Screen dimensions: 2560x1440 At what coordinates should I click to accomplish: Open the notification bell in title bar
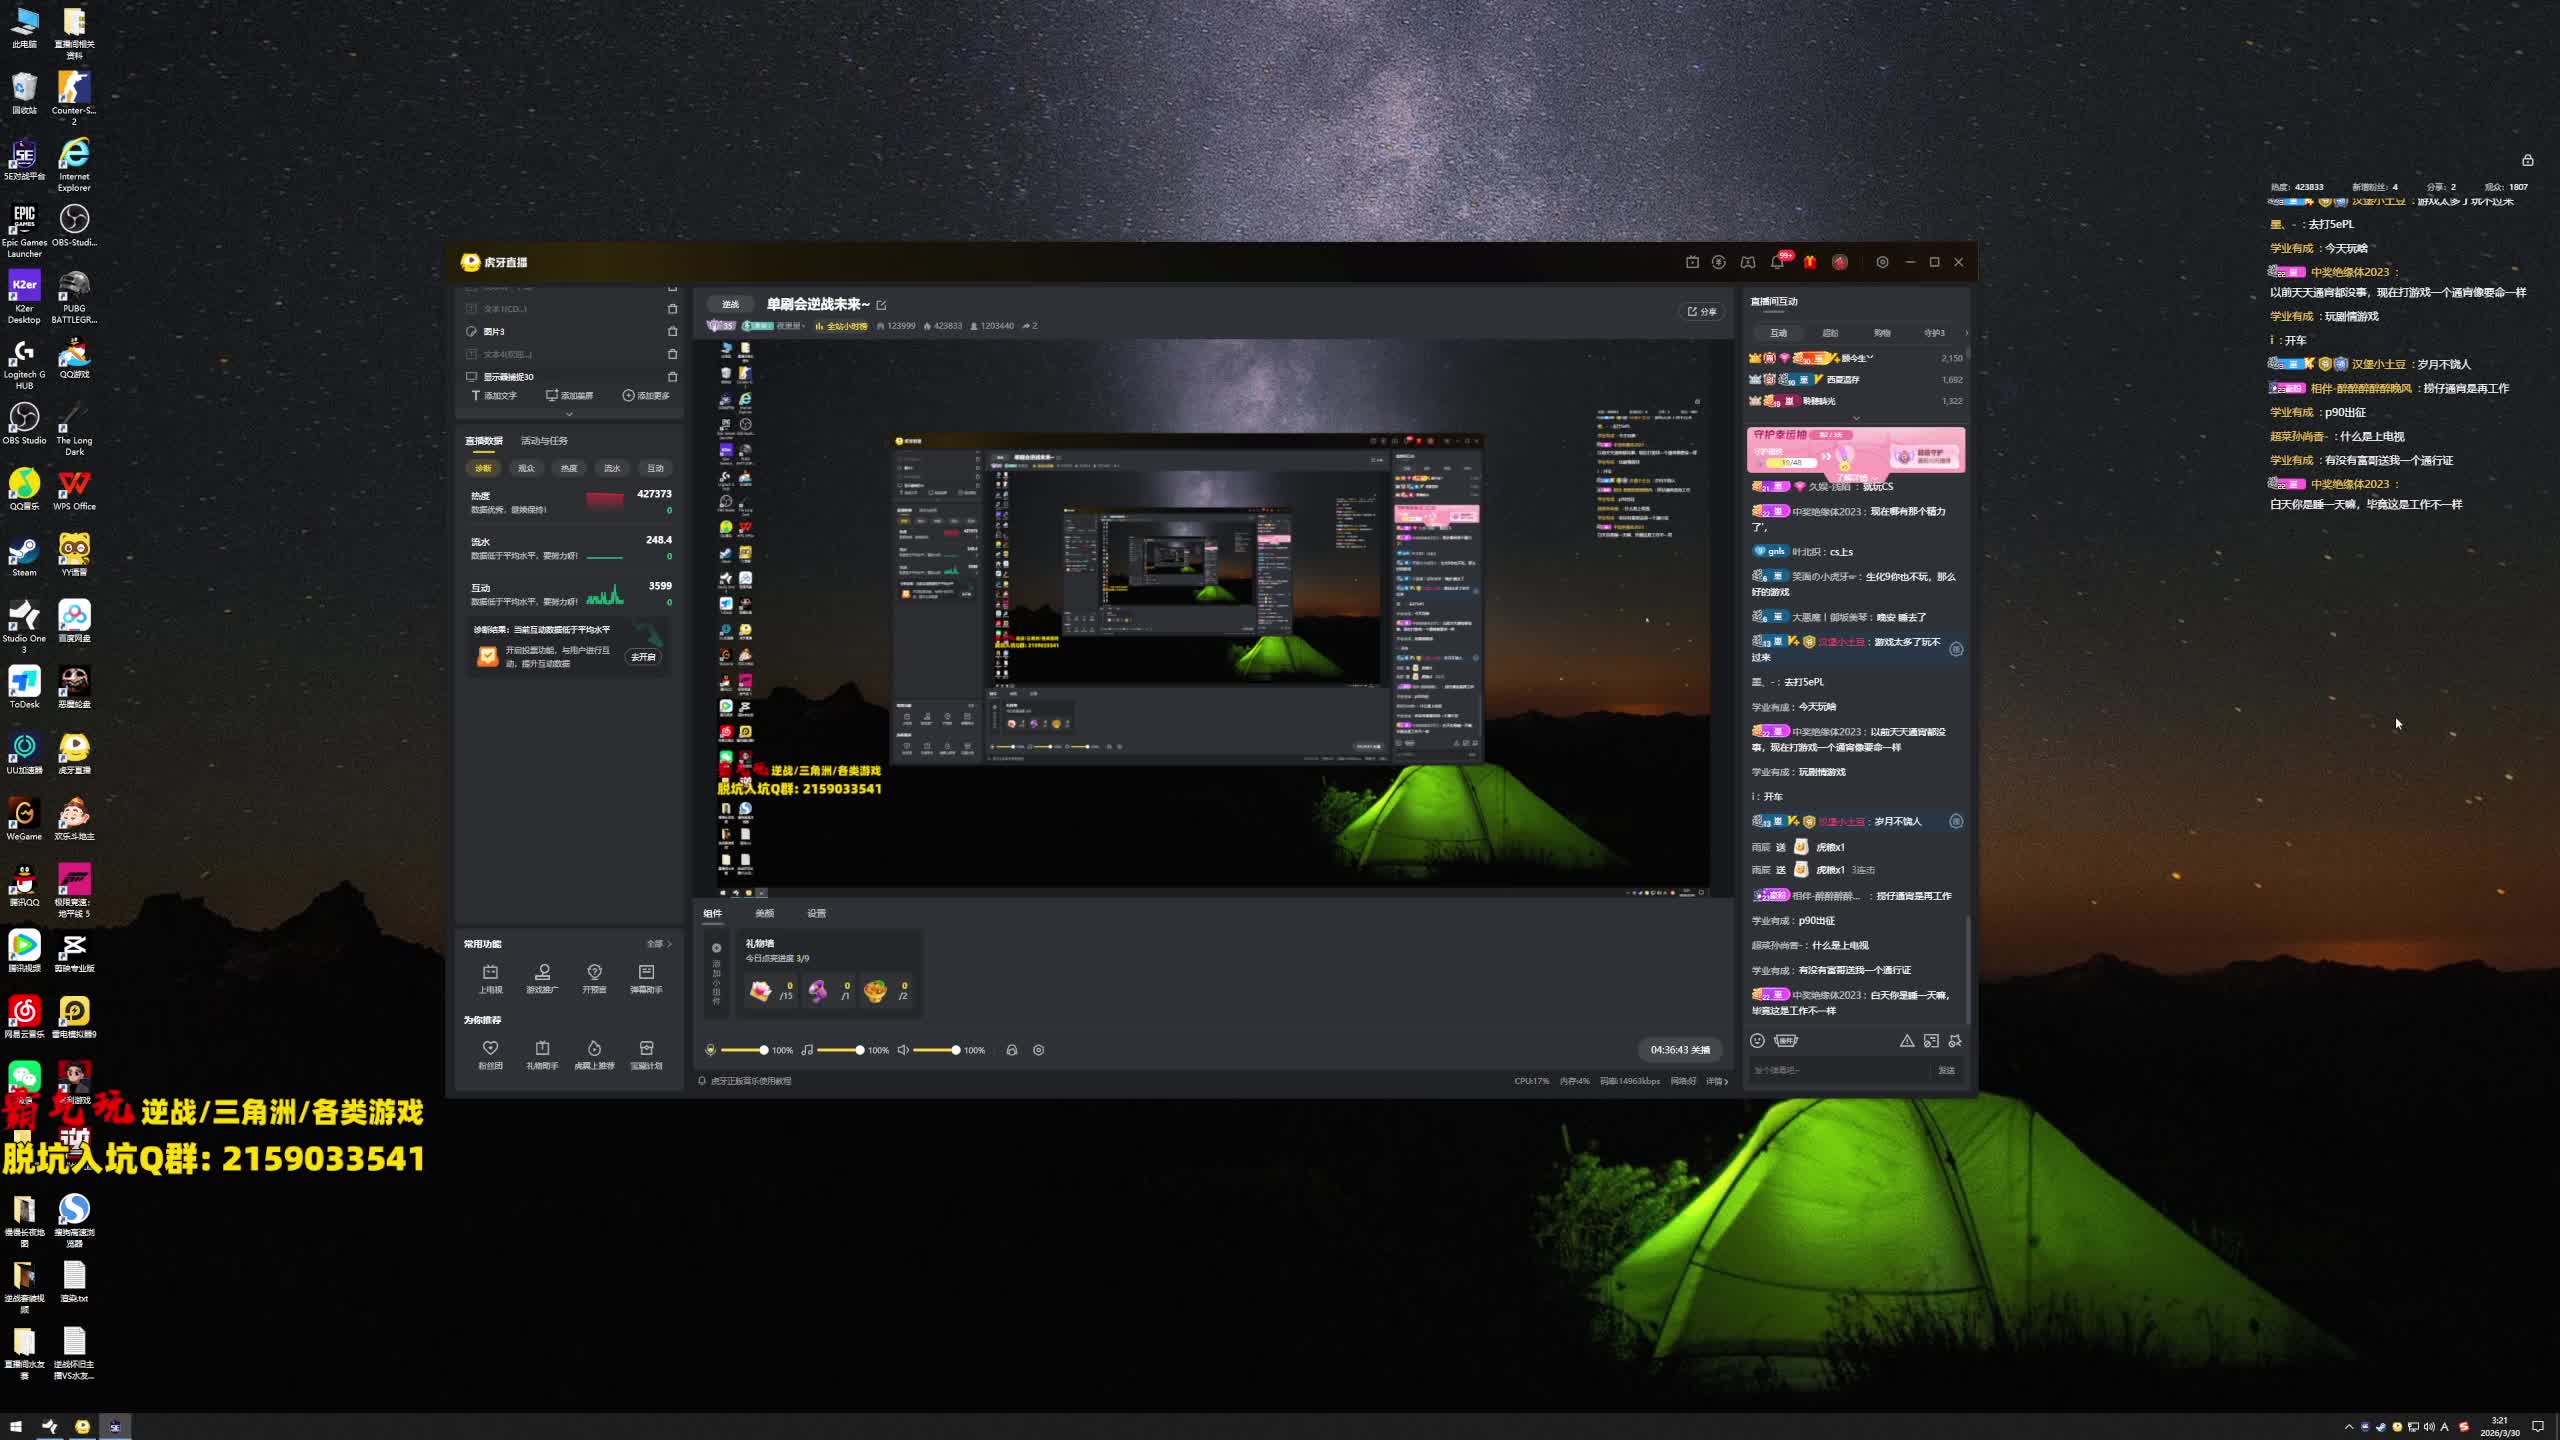[x=1777, y=262]
